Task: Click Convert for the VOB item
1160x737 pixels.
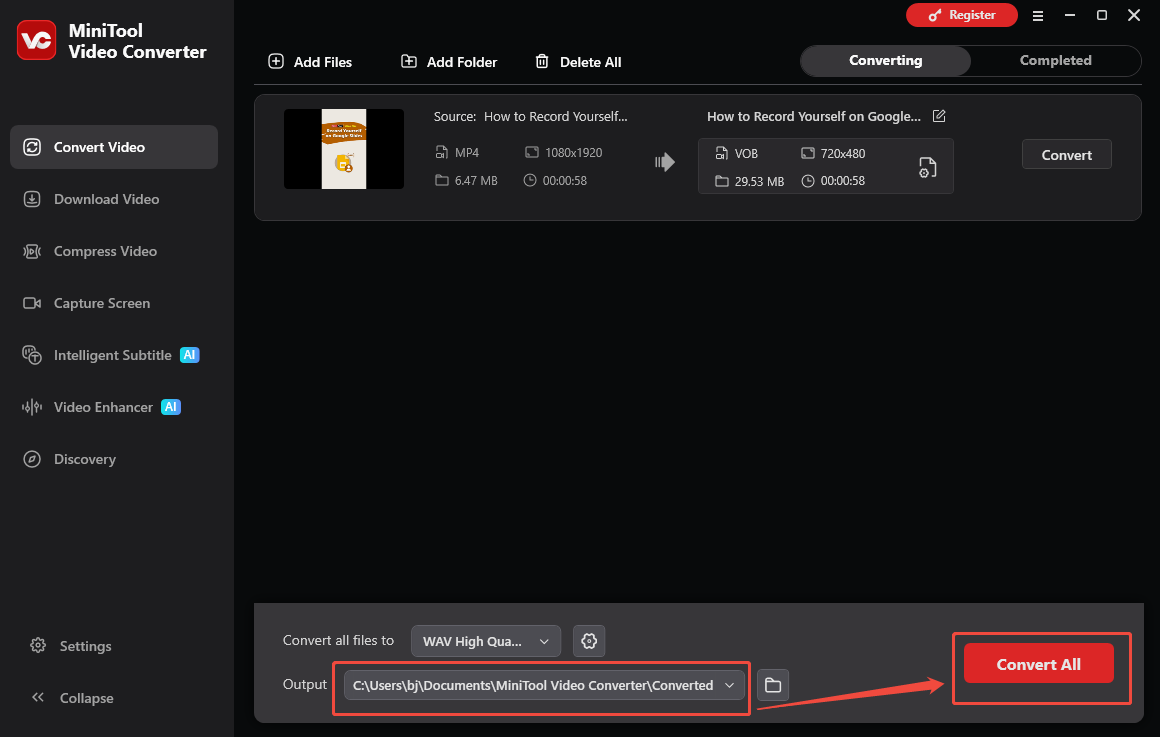Action: (x=1066, y=155)
